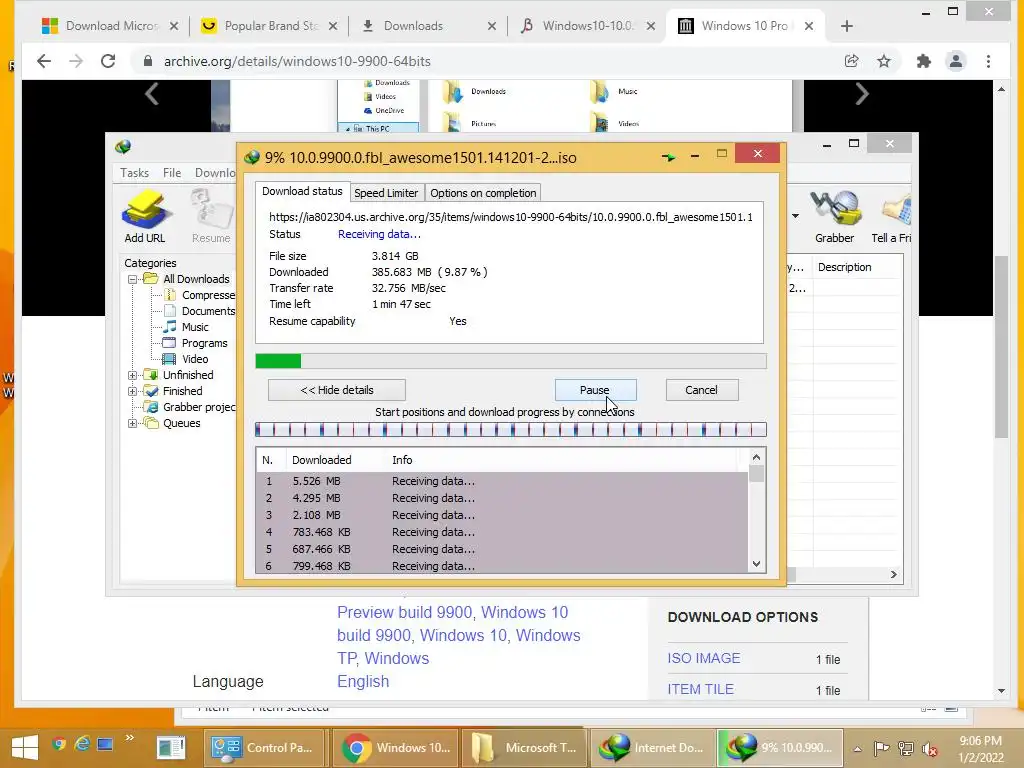Click the connections progress segment bar
This screenshot has width=1024, height=768.
[x=511, y=429]
